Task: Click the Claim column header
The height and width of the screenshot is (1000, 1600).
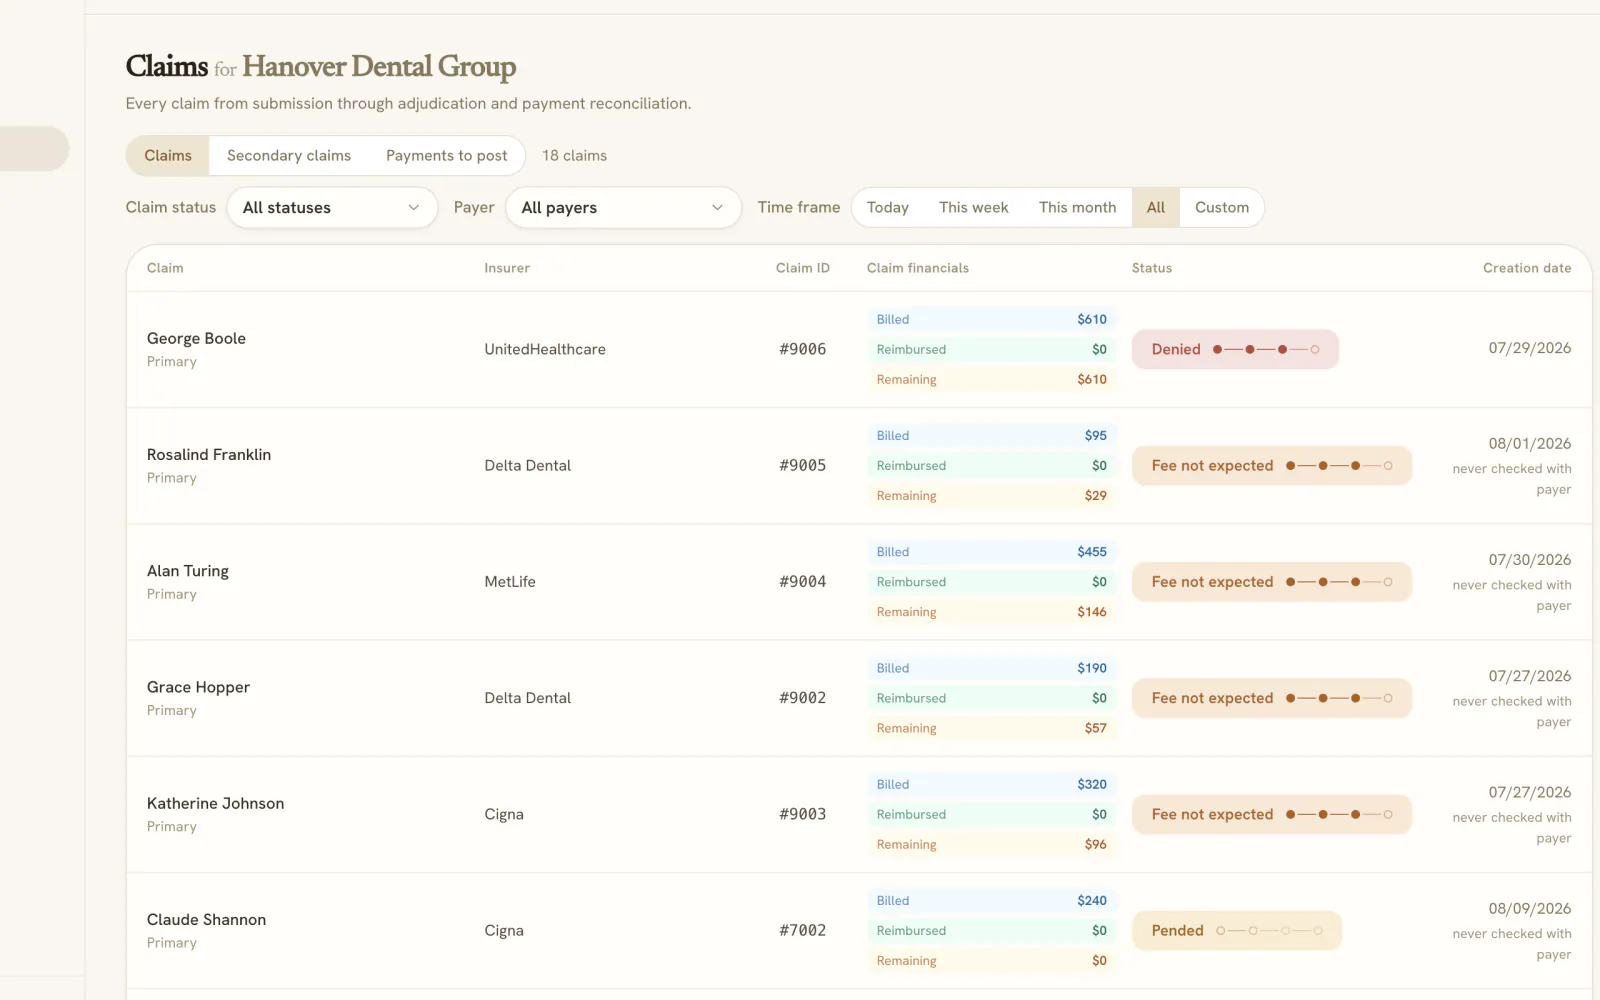Action: coord(165,268)
